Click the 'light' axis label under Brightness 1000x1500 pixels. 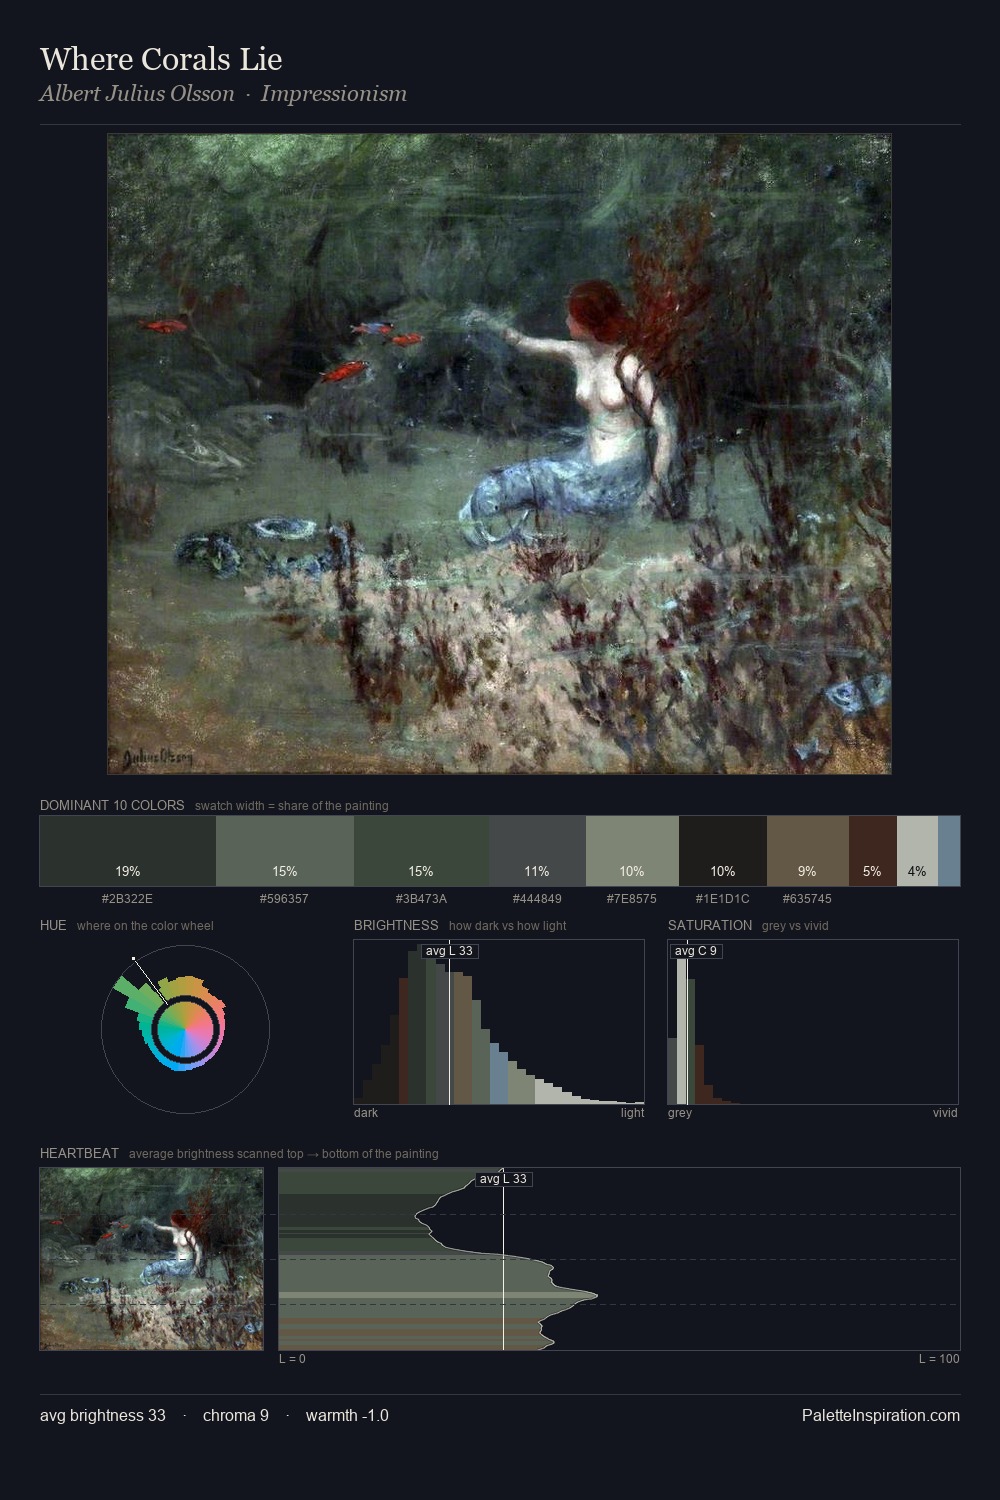(632, 1112)
